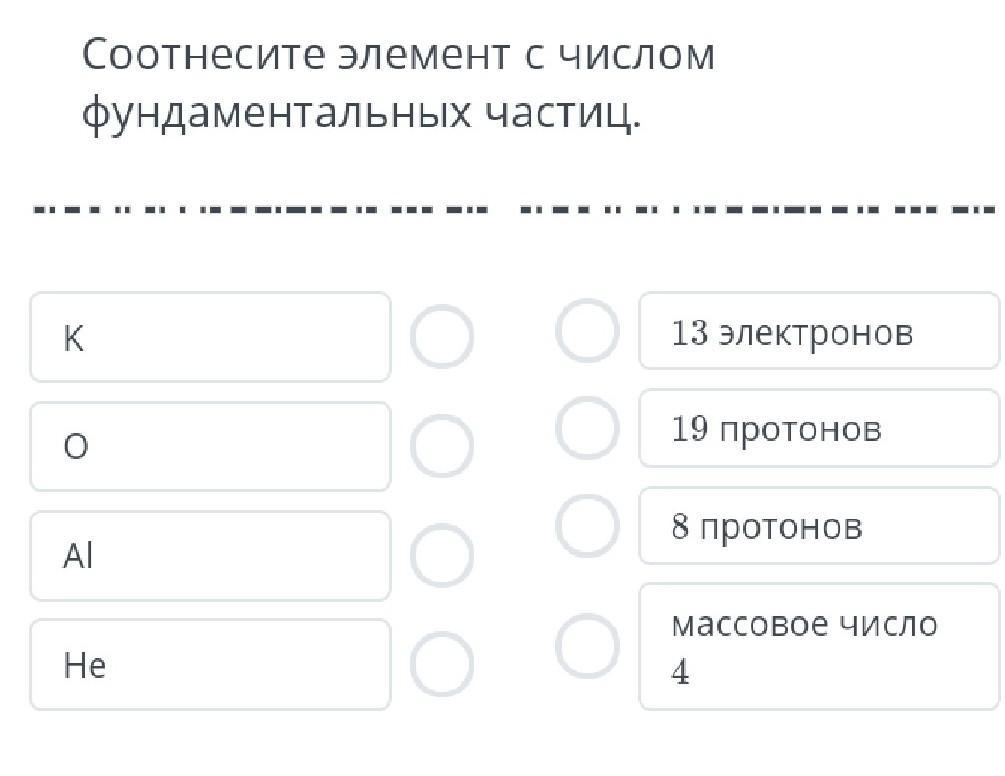Click the right dashed separator line
This screenshot has height=776, width=1005.
point(758,211)
